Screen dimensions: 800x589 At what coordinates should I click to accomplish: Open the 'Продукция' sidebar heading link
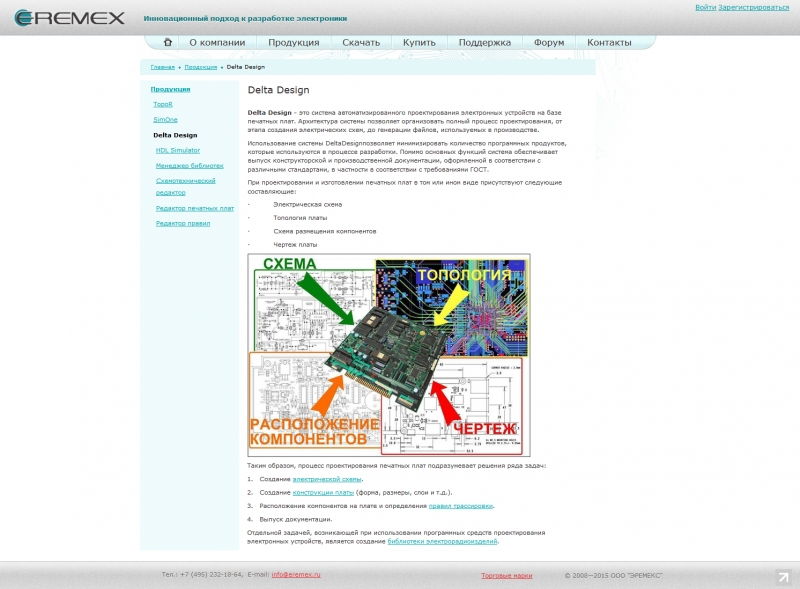click(170, 89)
